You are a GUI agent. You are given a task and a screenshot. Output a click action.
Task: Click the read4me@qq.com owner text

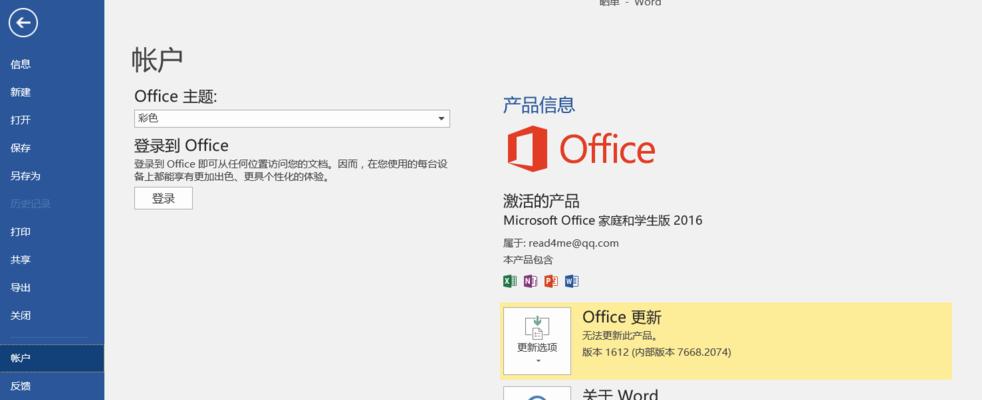pyautogui.click(x=573, y=243)
